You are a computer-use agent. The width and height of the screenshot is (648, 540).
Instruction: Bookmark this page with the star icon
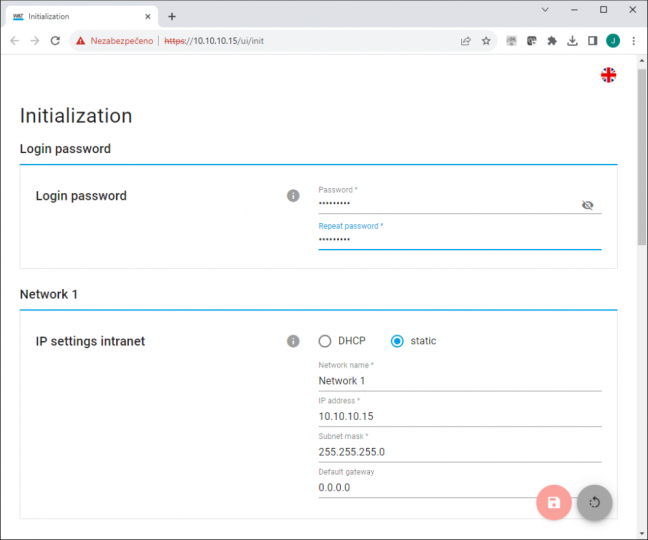pos(486,41)
